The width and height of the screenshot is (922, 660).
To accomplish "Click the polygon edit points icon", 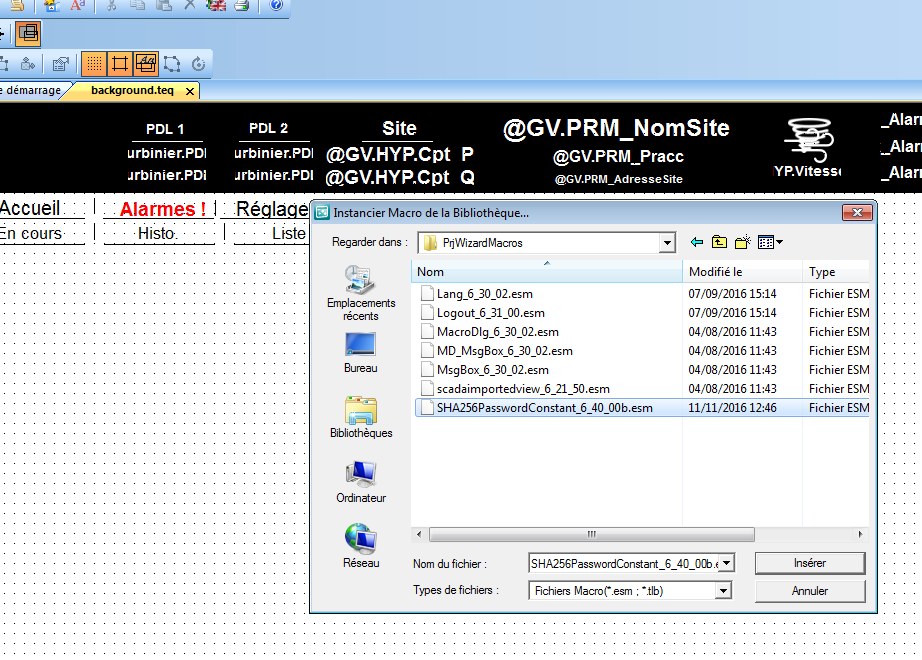I will click(x=172, y=64).
